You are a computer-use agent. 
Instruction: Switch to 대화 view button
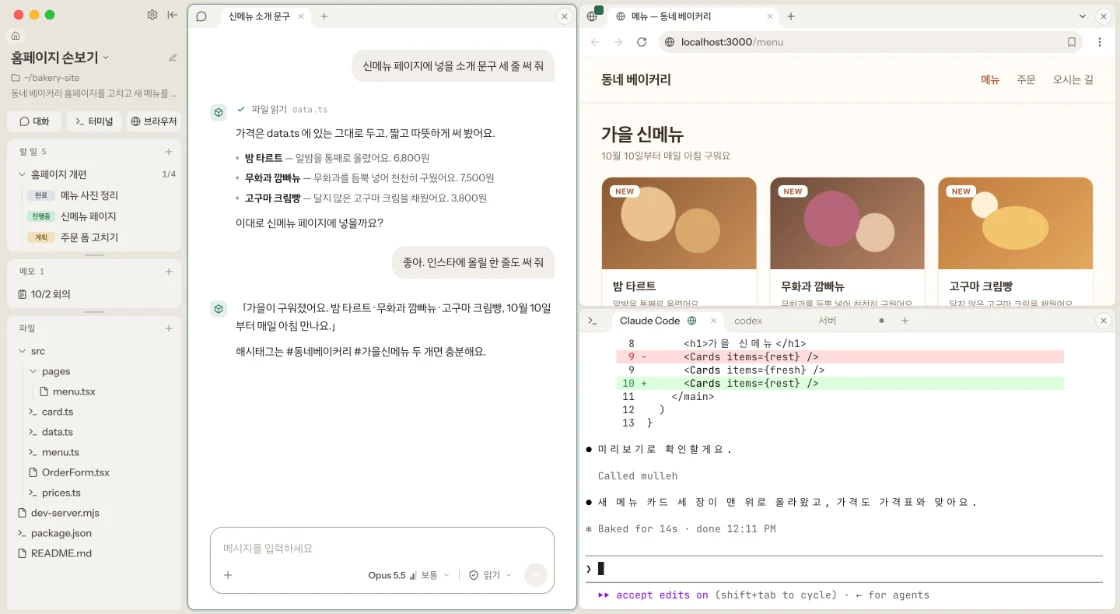pyautogui.click(x=34, y=121)
